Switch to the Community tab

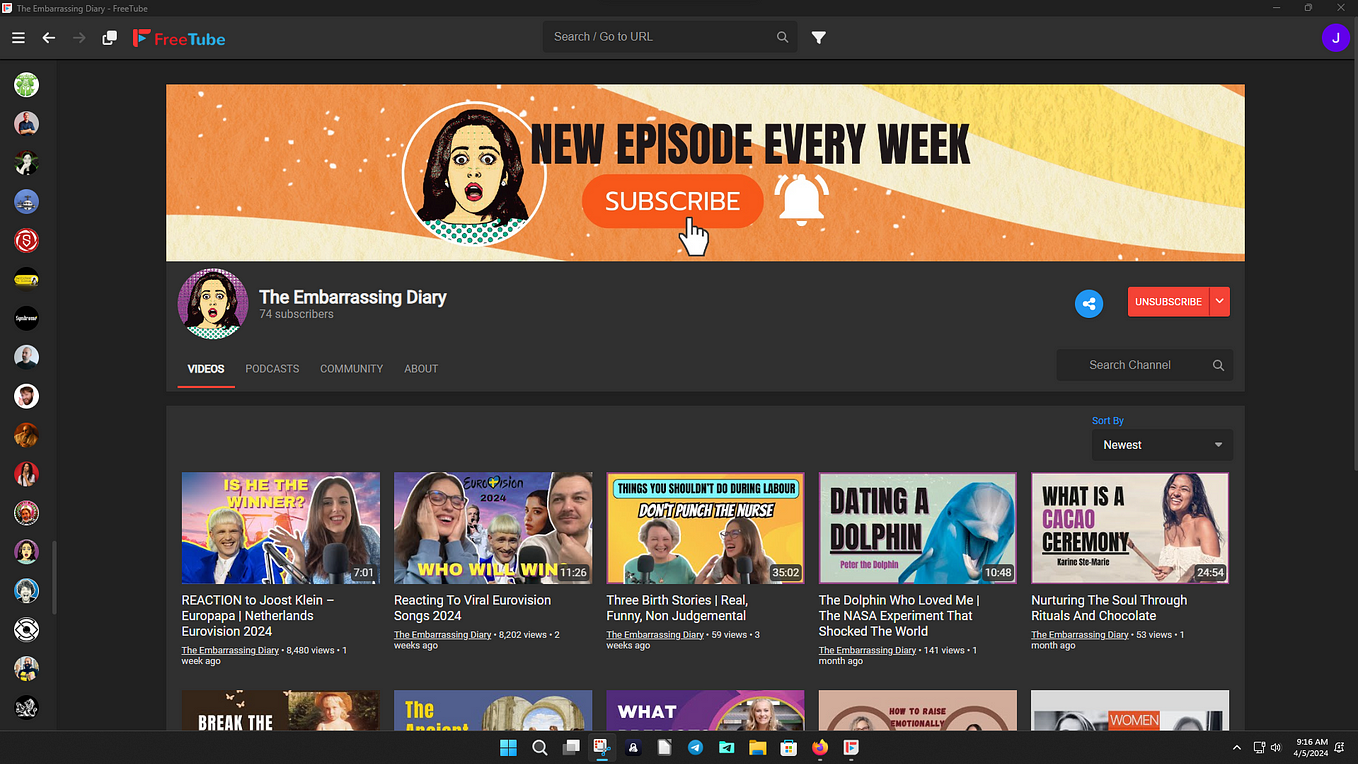351,369
